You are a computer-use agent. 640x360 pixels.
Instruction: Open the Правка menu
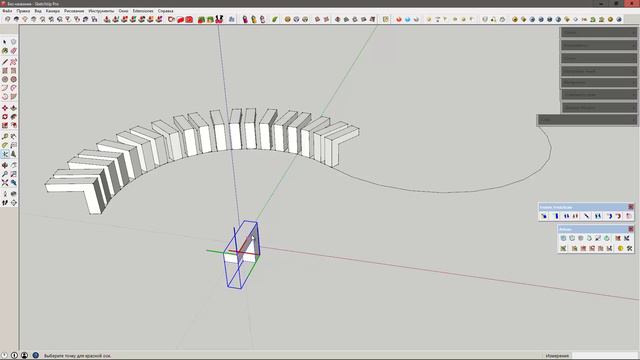[x=23, y=11]
